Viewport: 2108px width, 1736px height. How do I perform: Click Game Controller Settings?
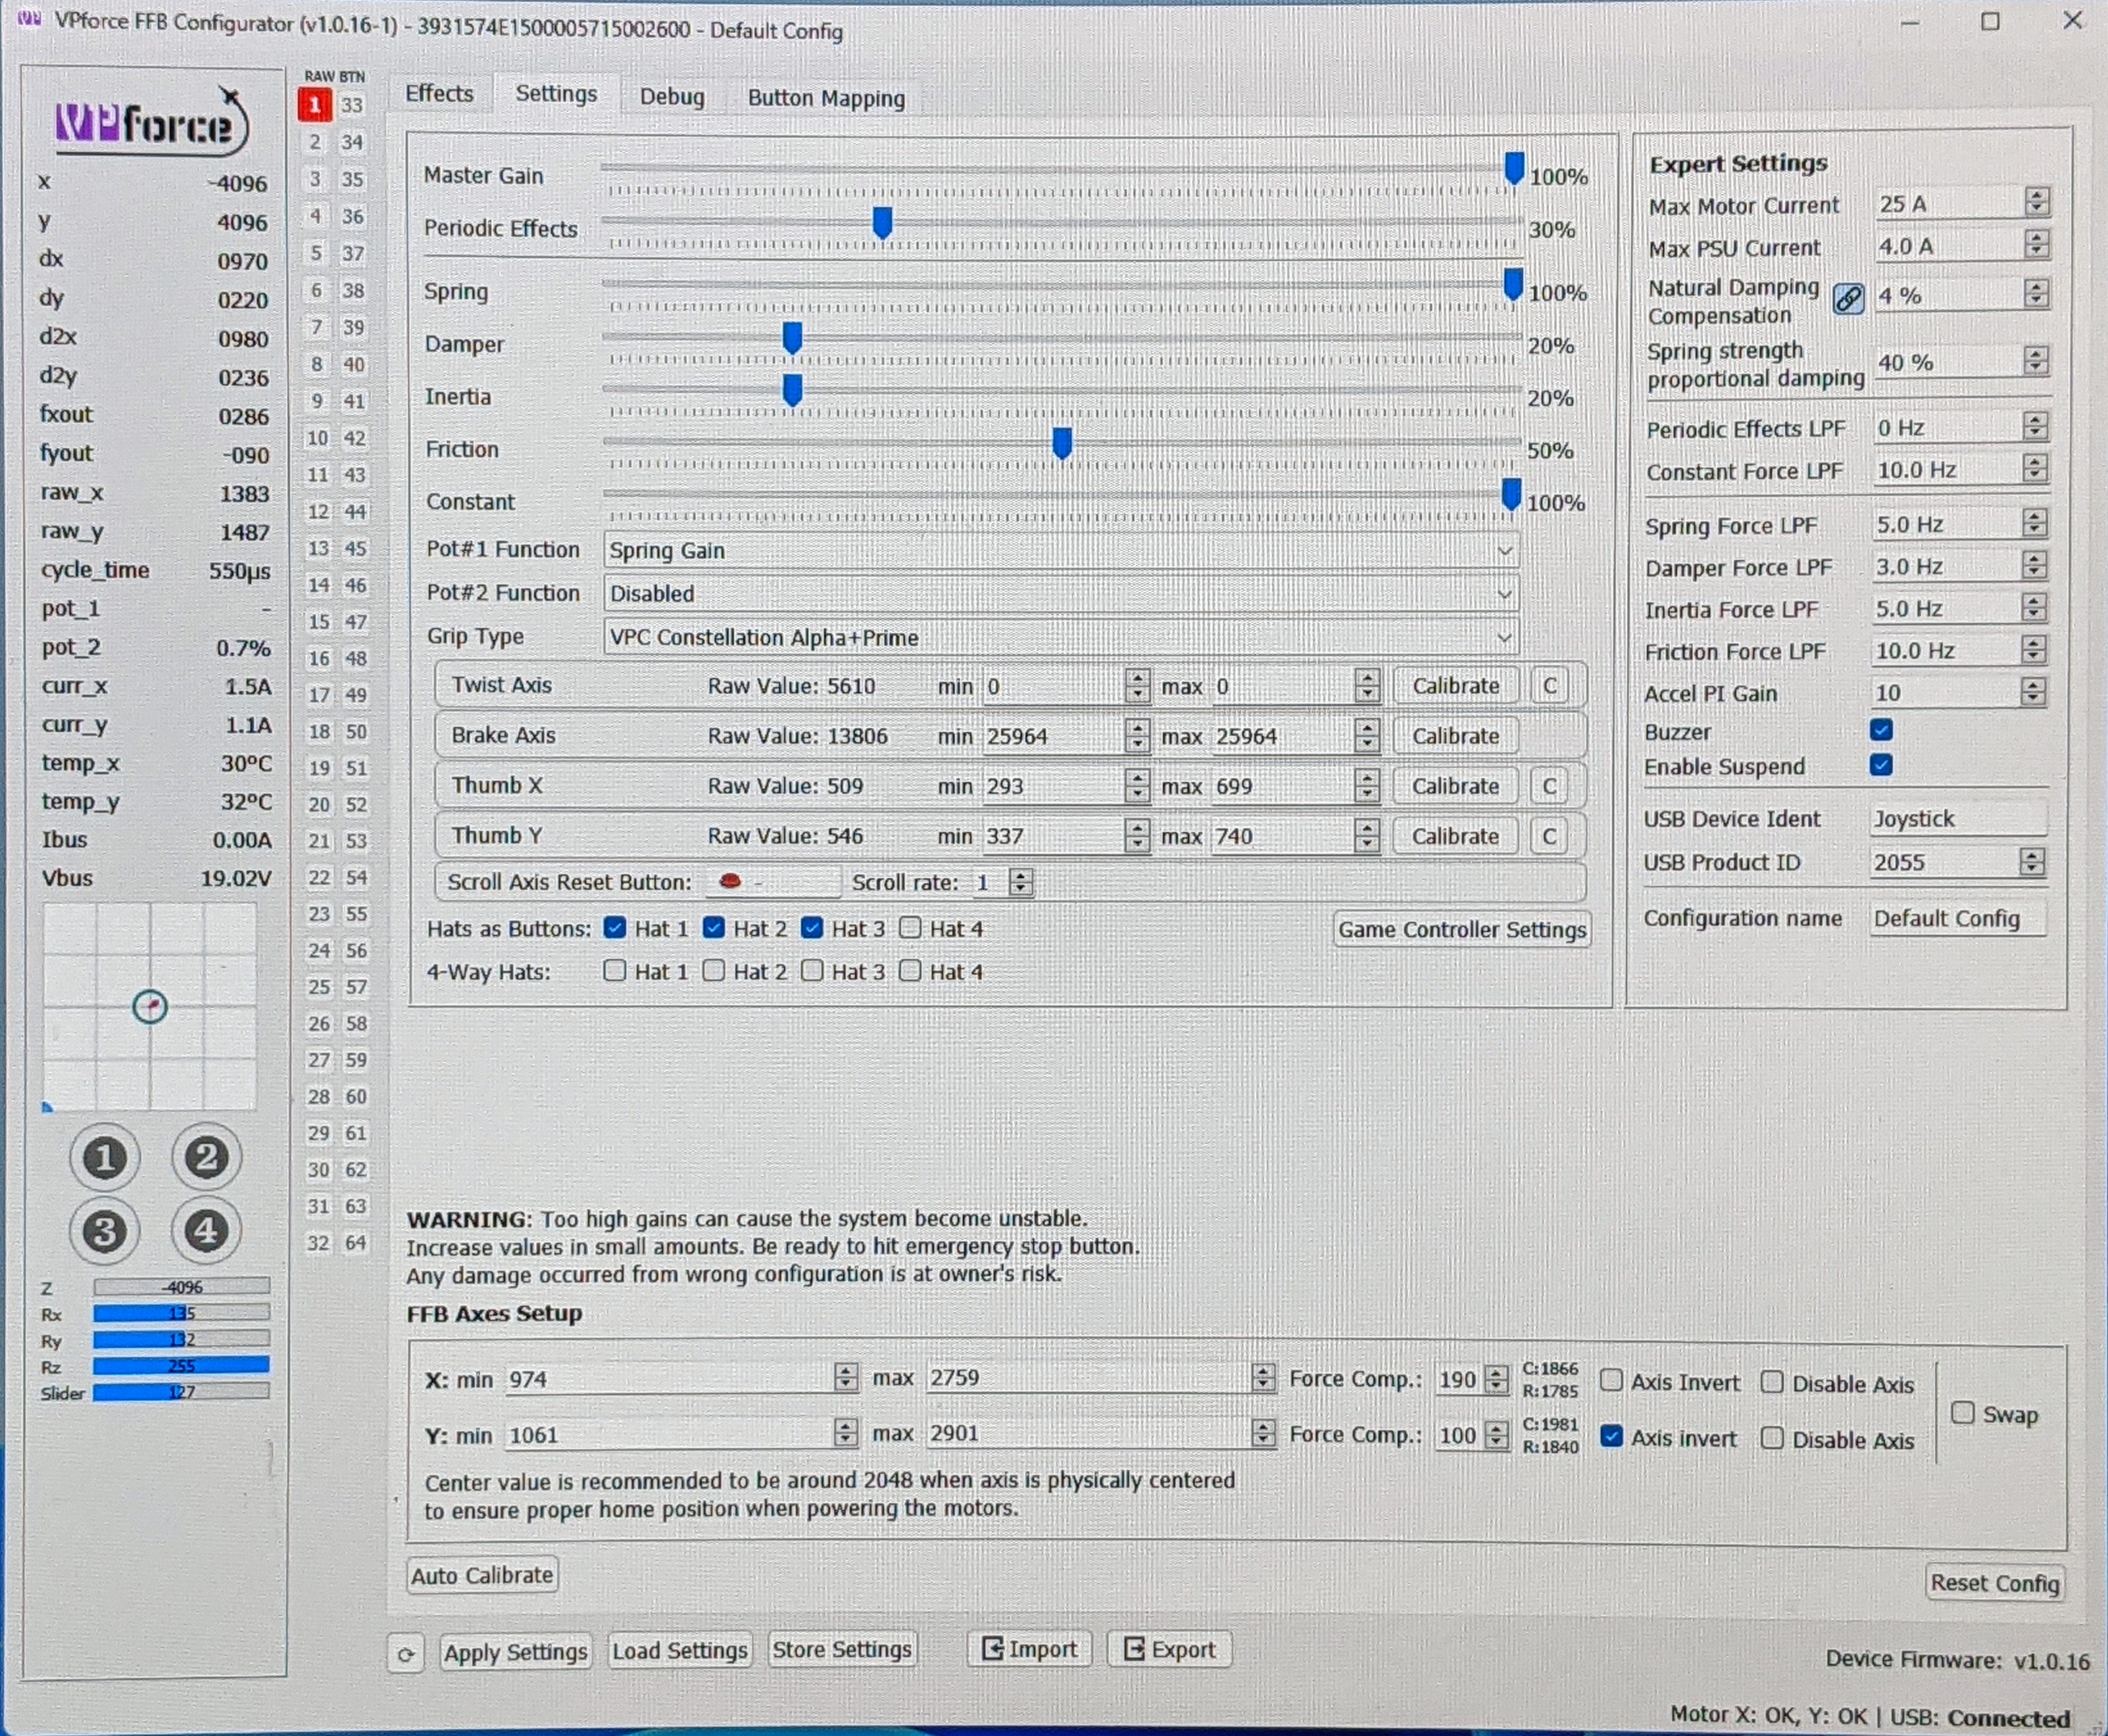pos(1462,929)
